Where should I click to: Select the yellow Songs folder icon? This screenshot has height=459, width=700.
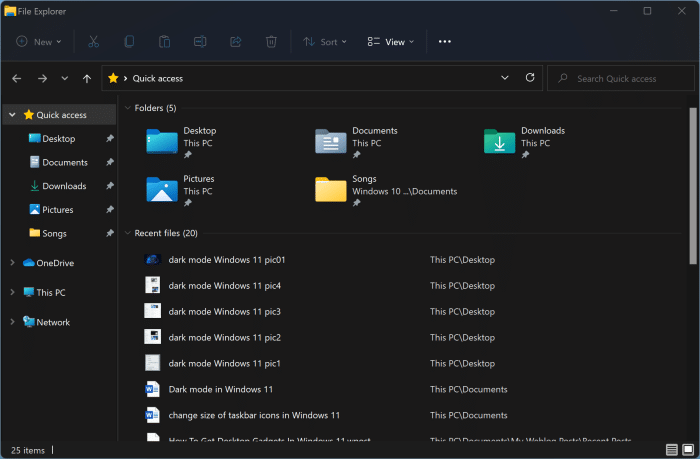(x=330, y=189)
